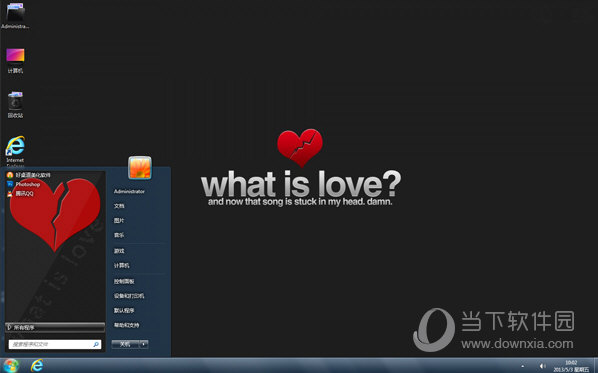Open 文档 in the Start menu
This screenshot has height=373, width=598.
tap(119, 206)
